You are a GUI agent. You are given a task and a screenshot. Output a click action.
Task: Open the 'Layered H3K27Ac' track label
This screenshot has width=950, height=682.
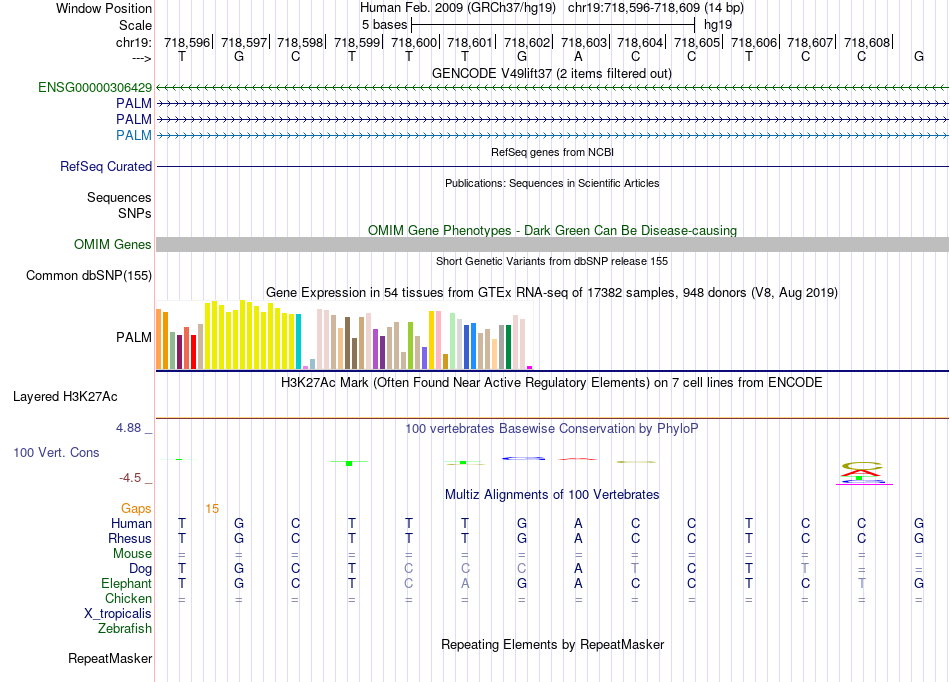(x=65, y=397)
